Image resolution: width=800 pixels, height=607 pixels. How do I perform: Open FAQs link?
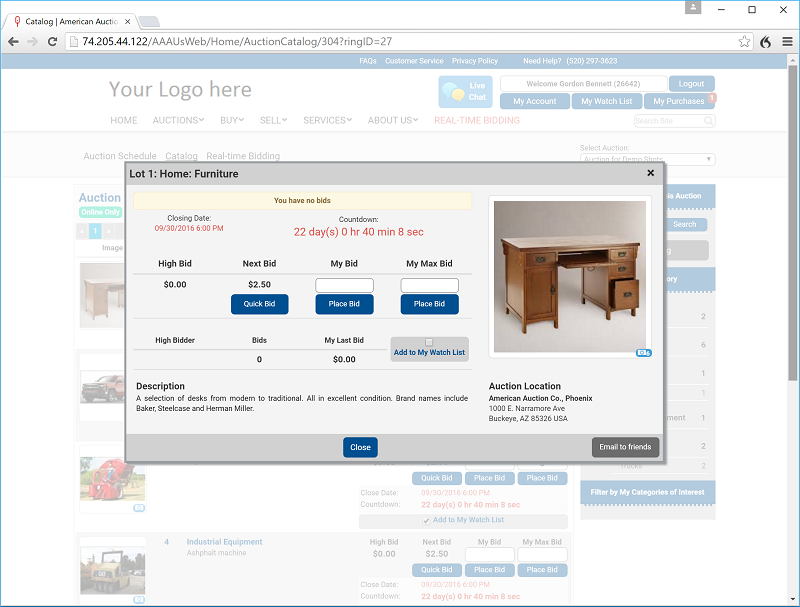[x=368, y=61]
